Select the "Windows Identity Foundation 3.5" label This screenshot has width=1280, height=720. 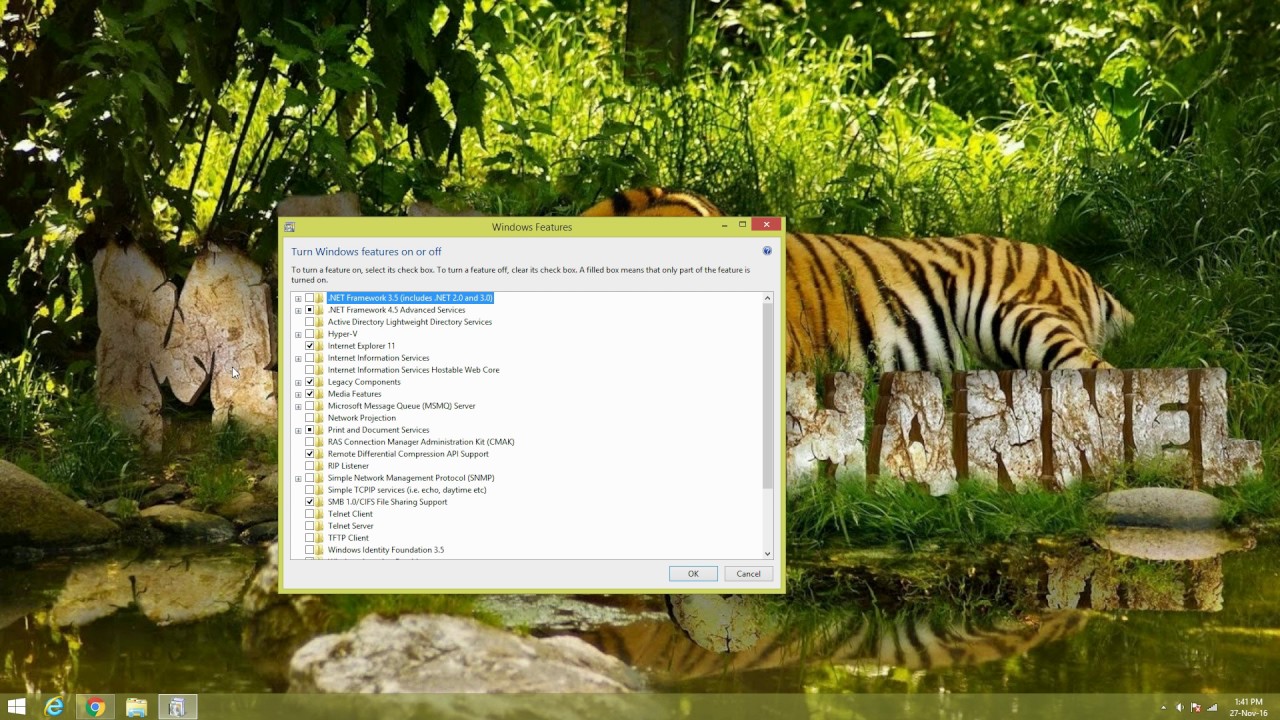pos(386,550)
